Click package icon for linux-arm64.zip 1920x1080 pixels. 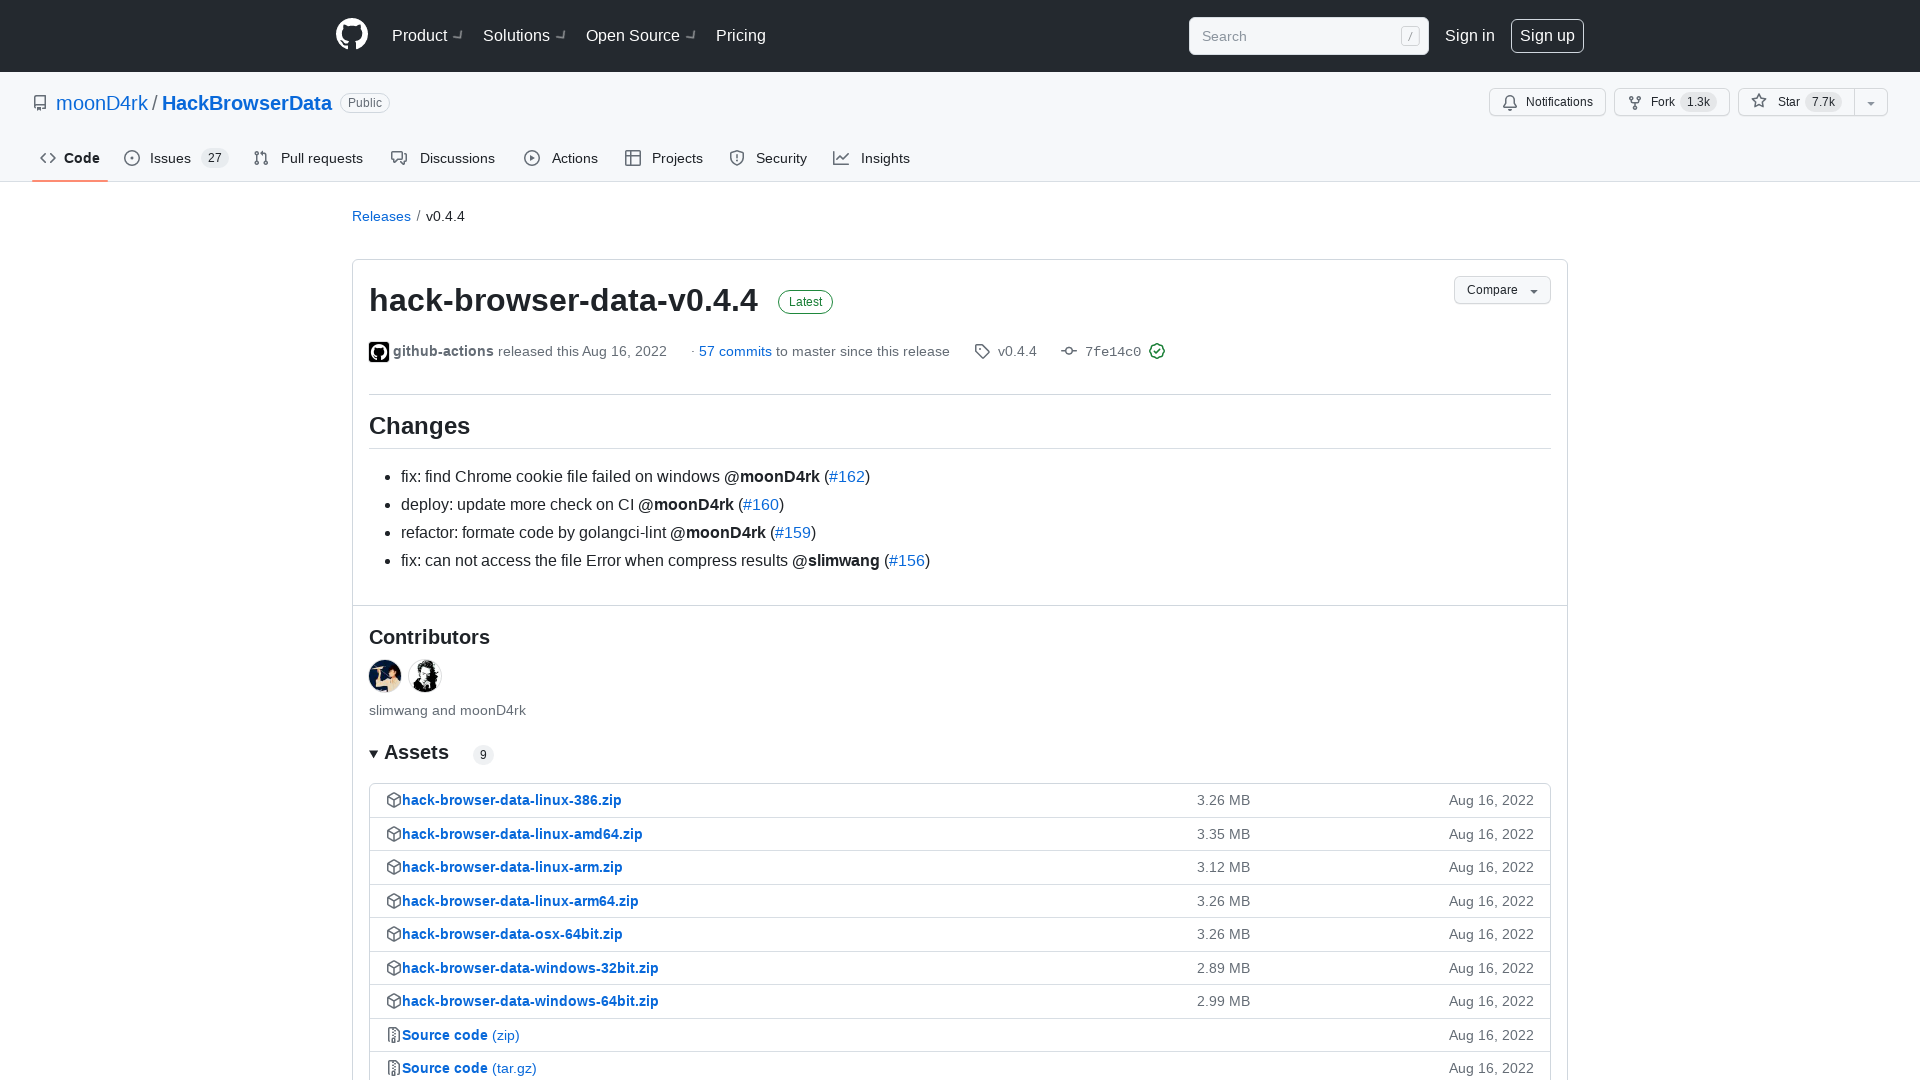click(394, 901)
